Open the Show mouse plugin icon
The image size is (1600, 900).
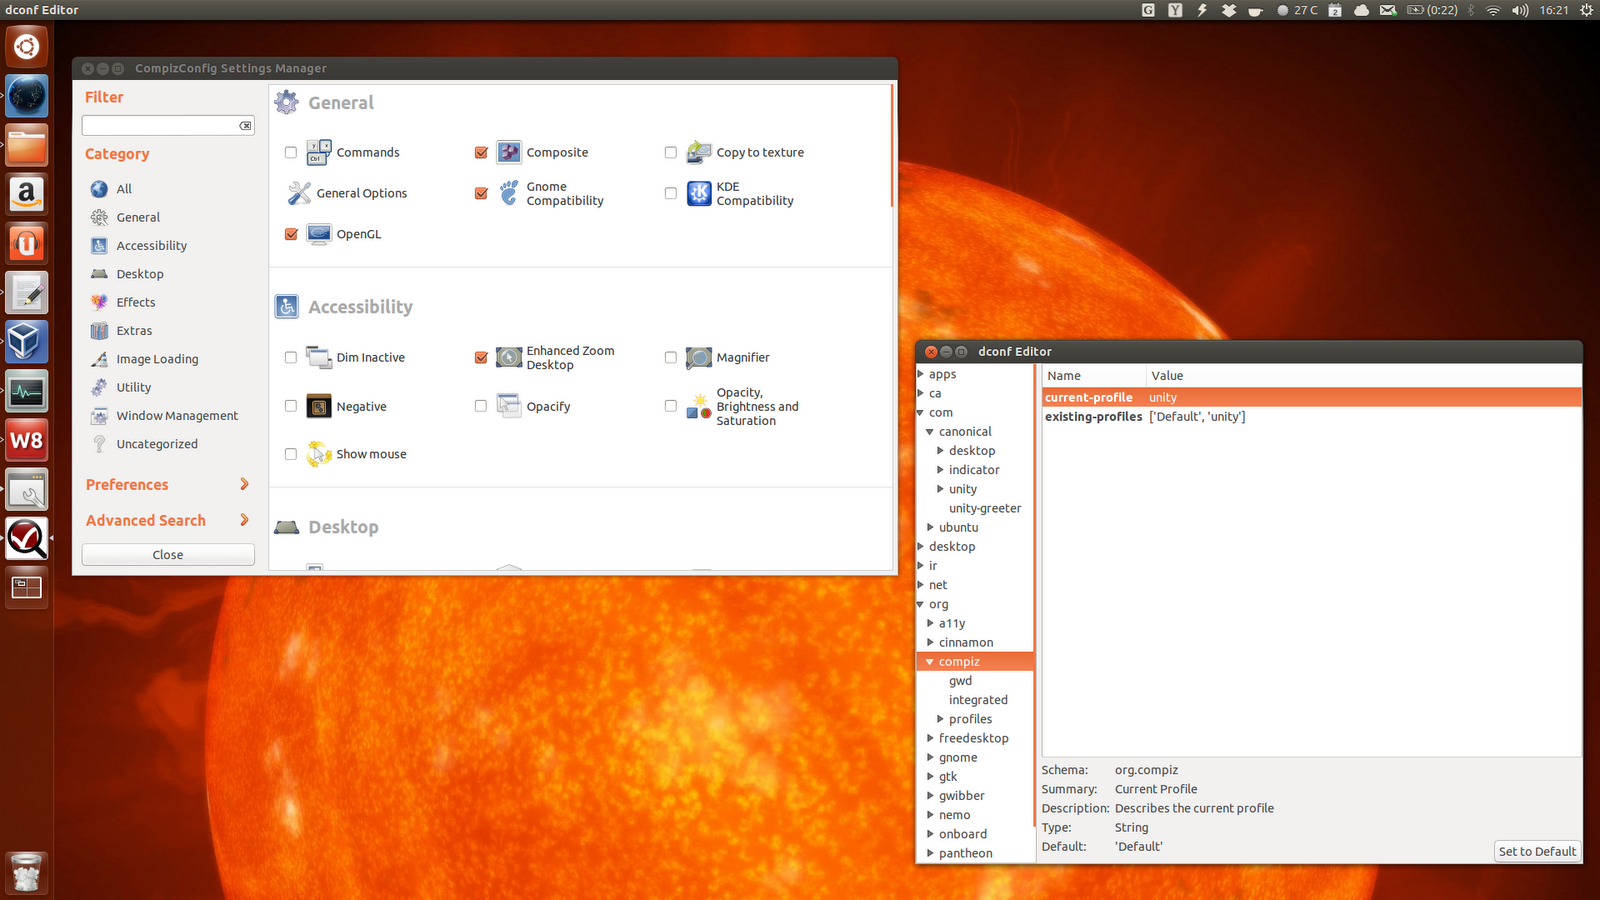tap(319, 454)
